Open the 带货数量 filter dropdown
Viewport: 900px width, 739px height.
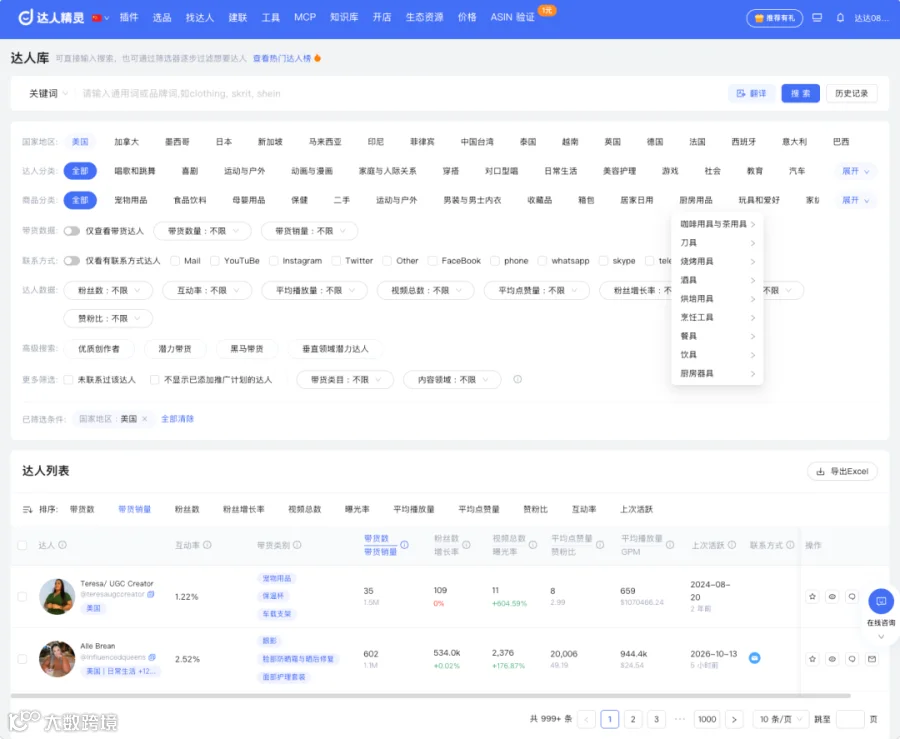point(203,231)
